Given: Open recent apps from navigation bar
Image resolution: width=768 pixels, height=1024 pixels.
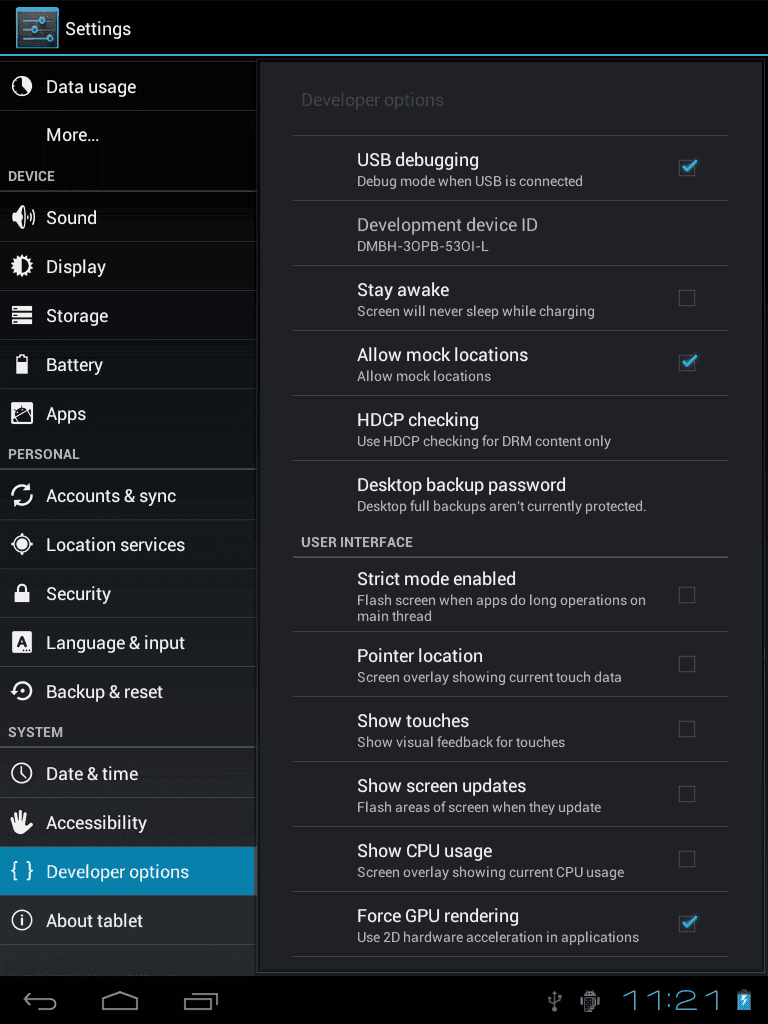Looking at the screenshot, I should coord(200,1000).
